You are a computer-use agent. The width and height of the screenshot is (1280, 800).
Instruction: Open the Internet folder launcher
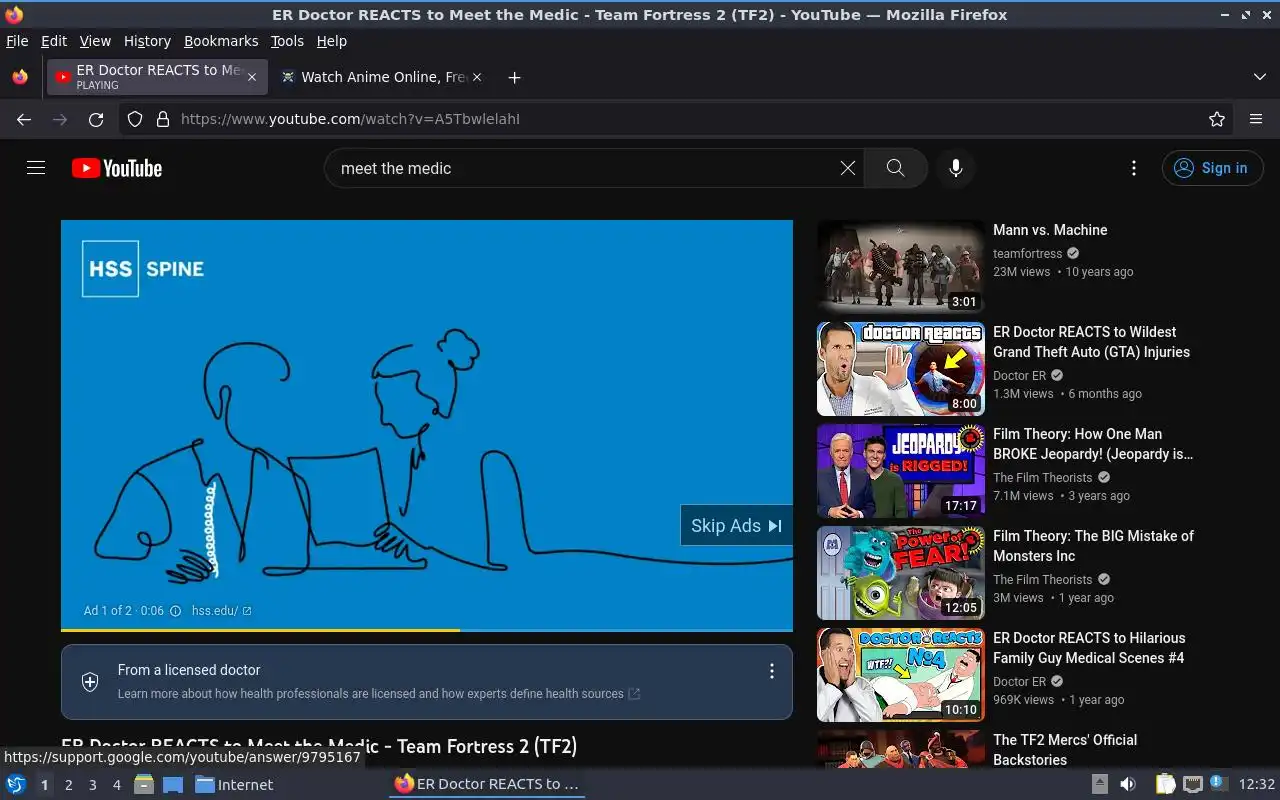234,785
